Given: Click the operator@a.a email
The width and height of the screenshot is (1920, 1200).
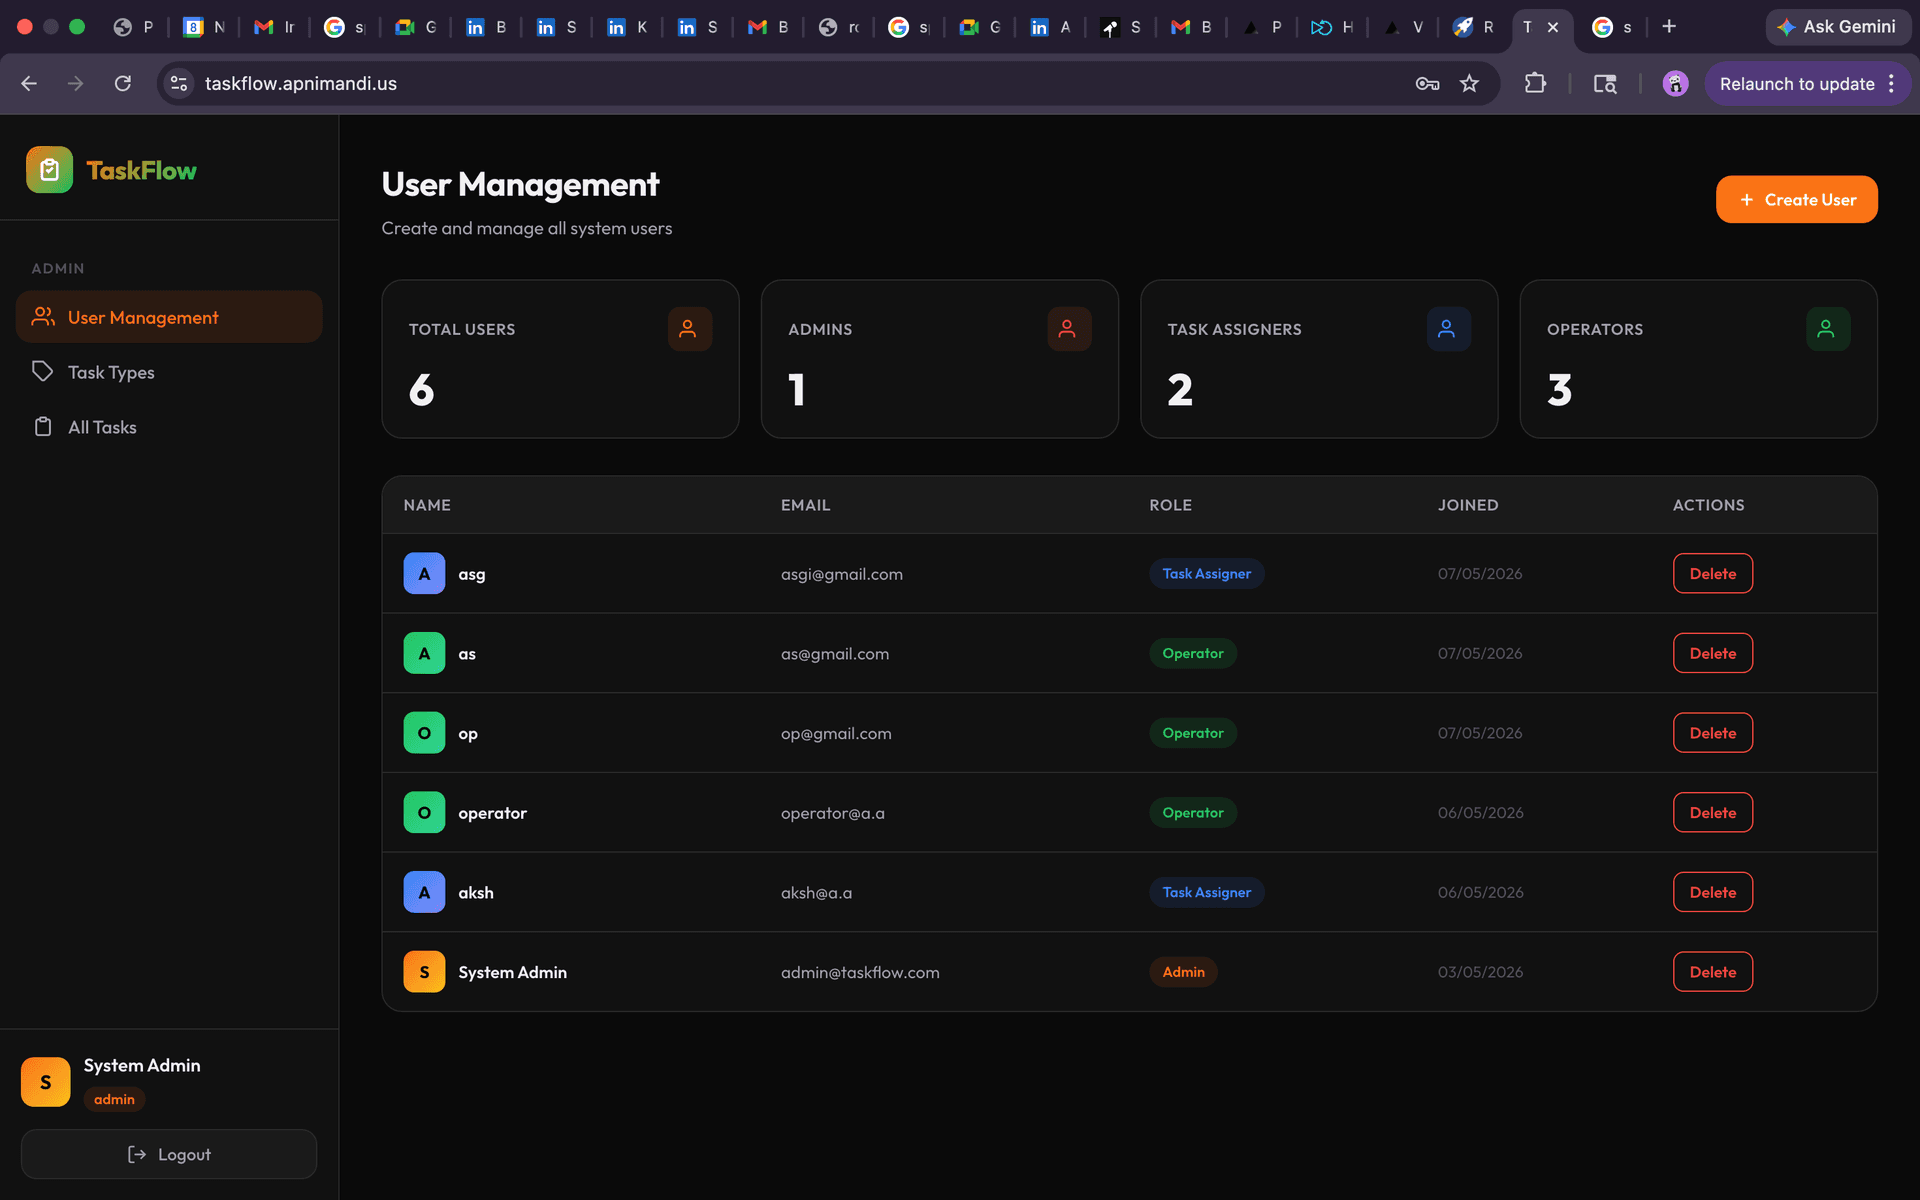Looking at the screenshot, I should click(832, 813).
